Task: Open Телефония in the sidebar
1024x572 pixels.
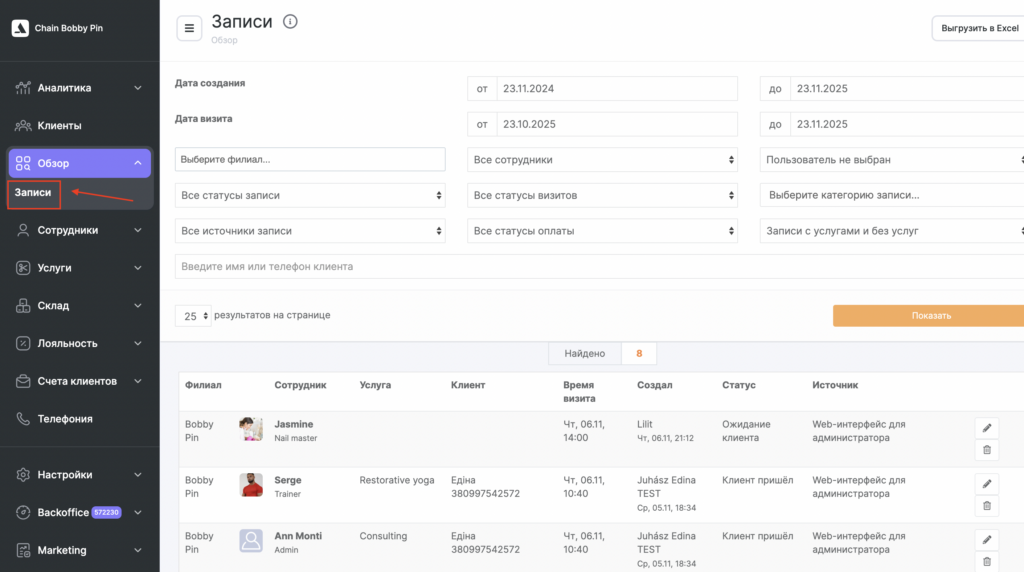Action: click(65, 419)
